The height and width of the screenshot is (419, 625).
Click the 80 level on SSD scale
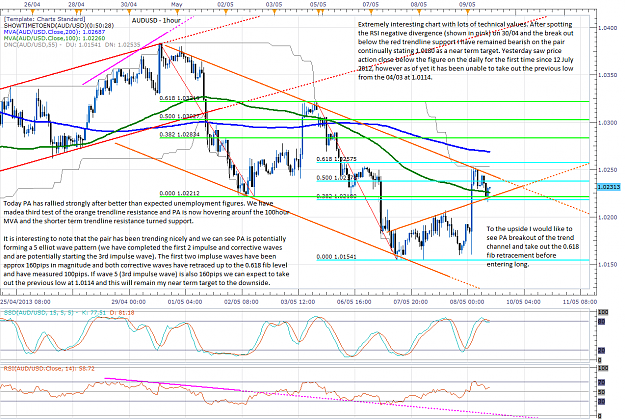602,321
